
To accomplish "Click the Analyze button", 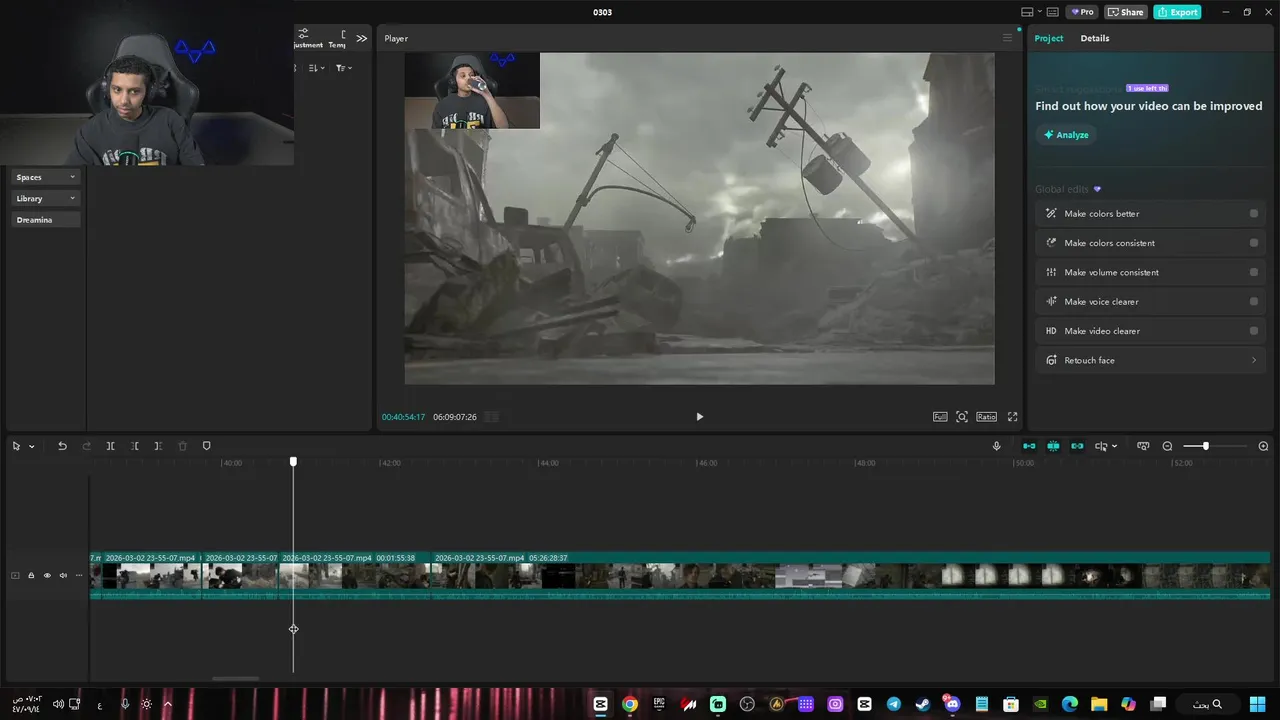I will (1066, 135).
